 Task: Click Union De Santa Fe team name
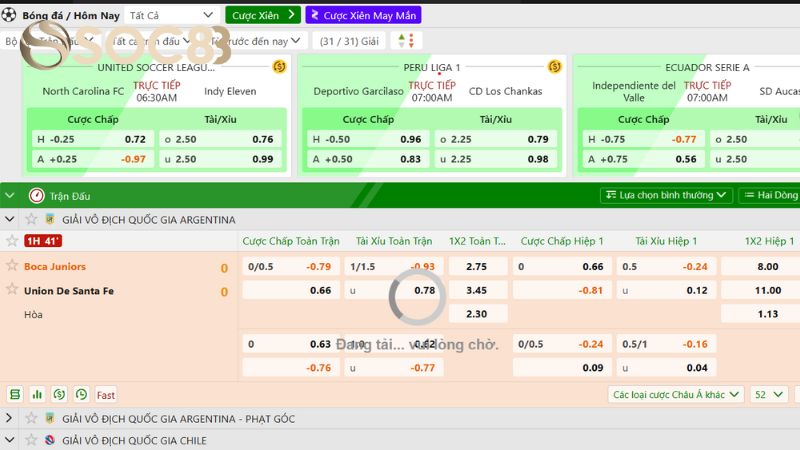(x=69, y=291)
